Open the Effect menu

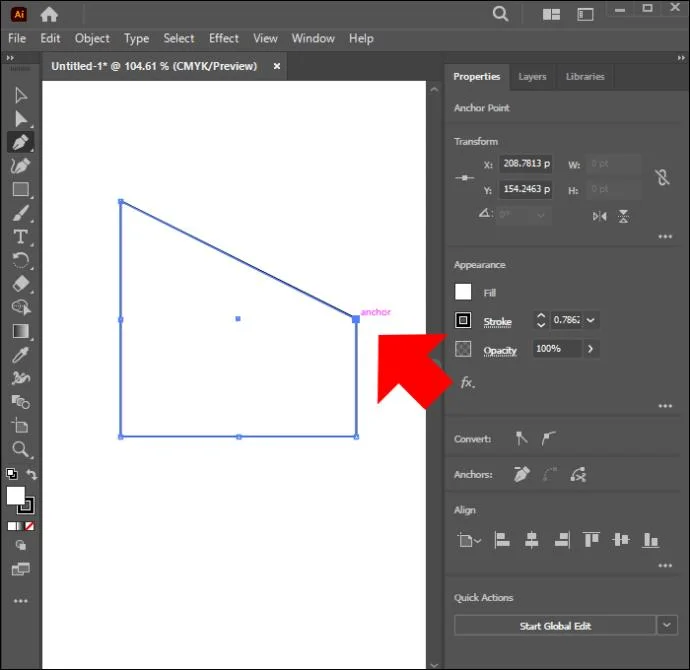pos(224,38)
